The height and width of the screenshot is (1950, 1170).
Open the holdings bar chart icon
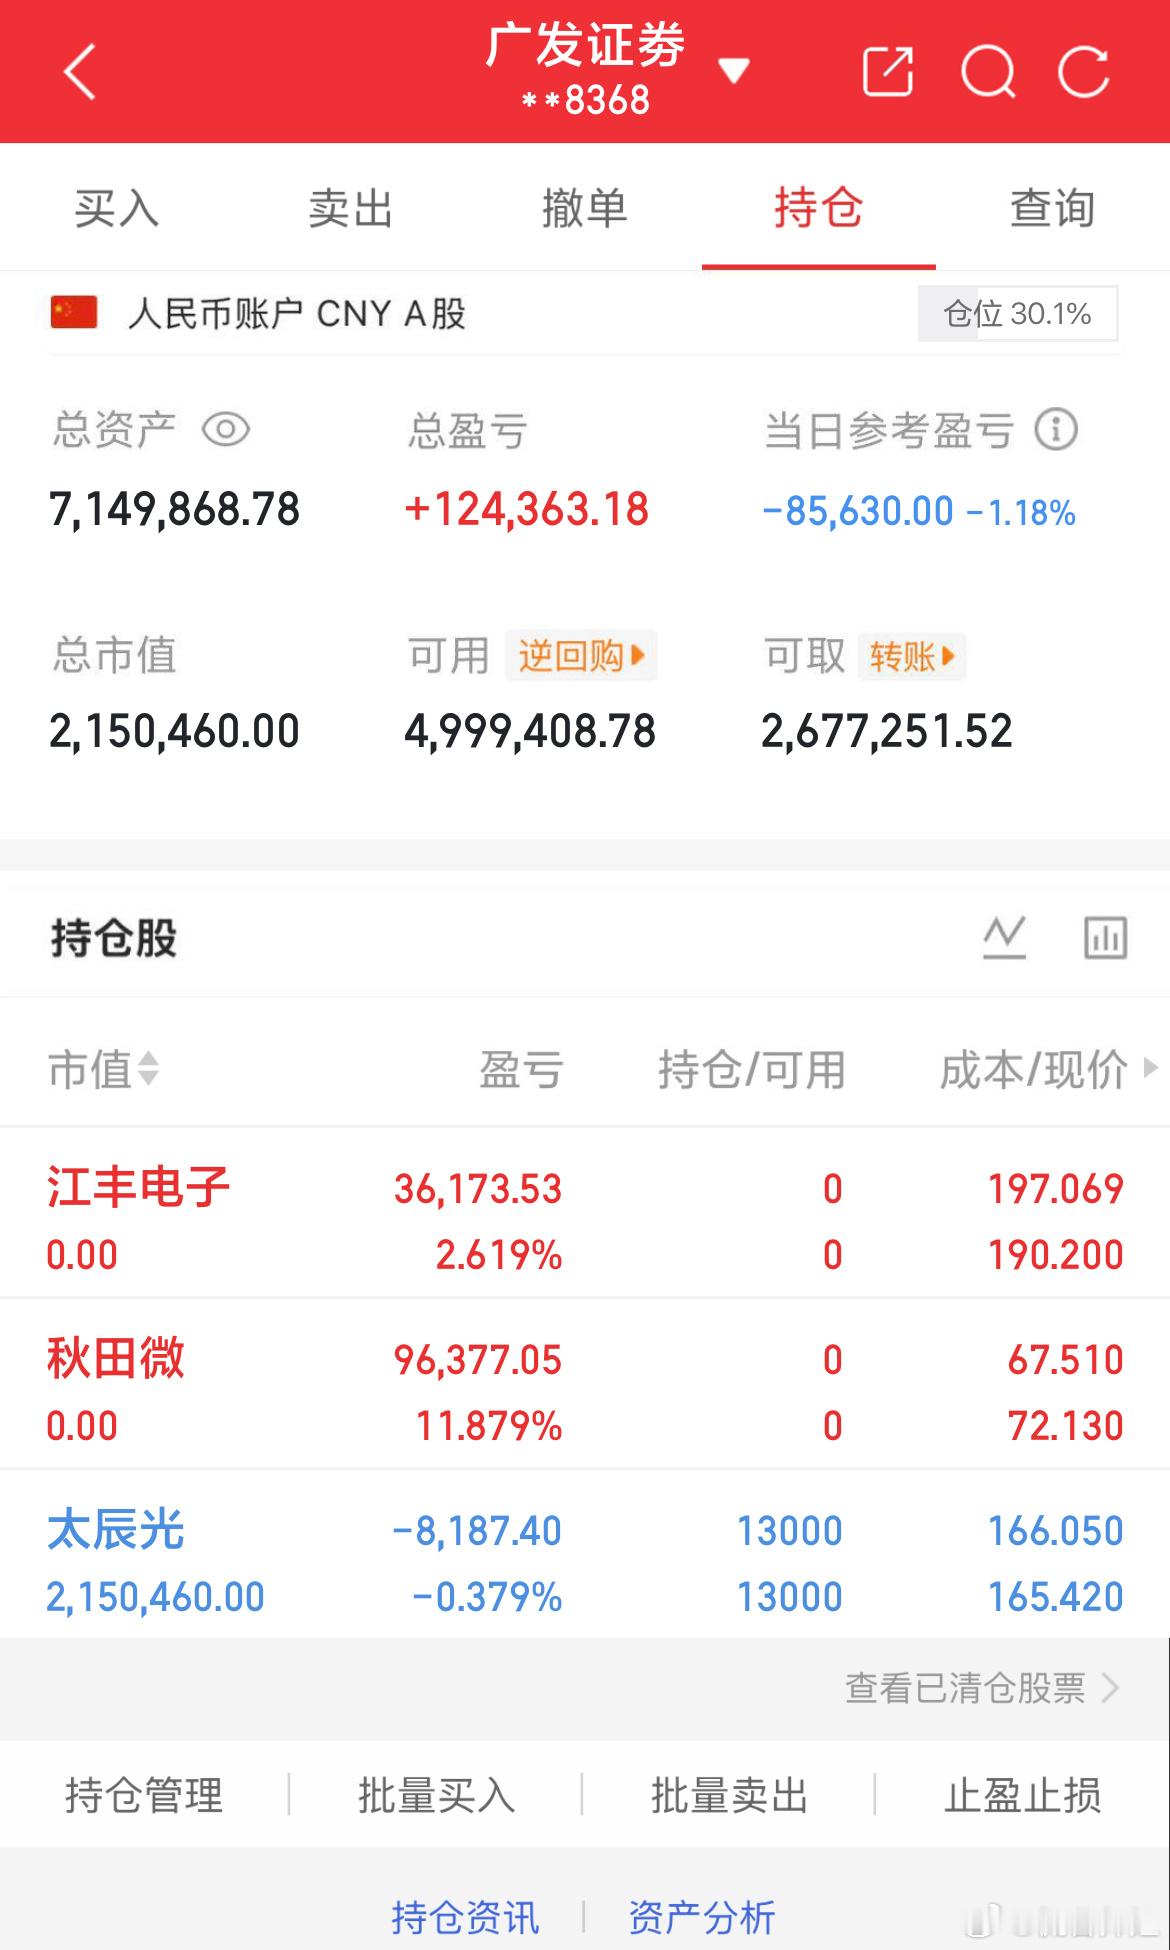click(x=1106, y=938)
